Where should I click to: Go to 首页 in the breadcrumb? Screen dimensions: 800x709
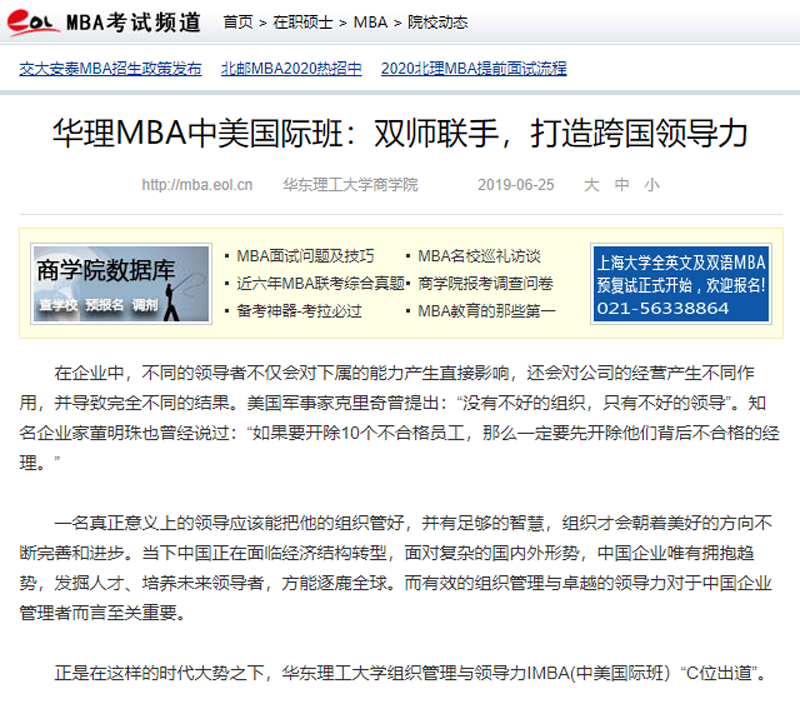tap(238, 22)
